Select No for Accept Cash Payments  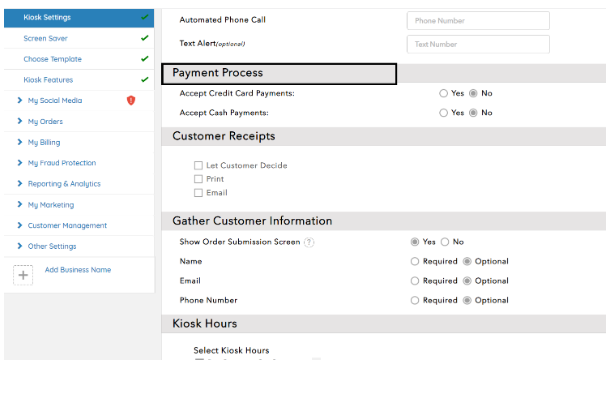473,113
